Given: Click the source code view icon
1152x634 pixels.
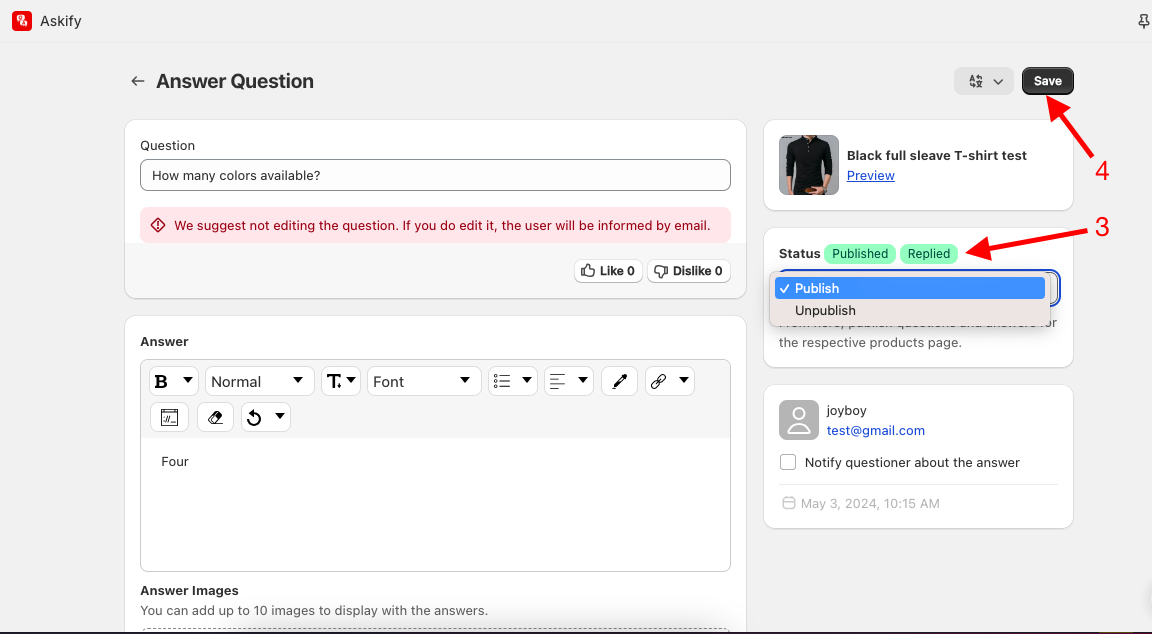Looking at the screenshot, I should (170, 417).
